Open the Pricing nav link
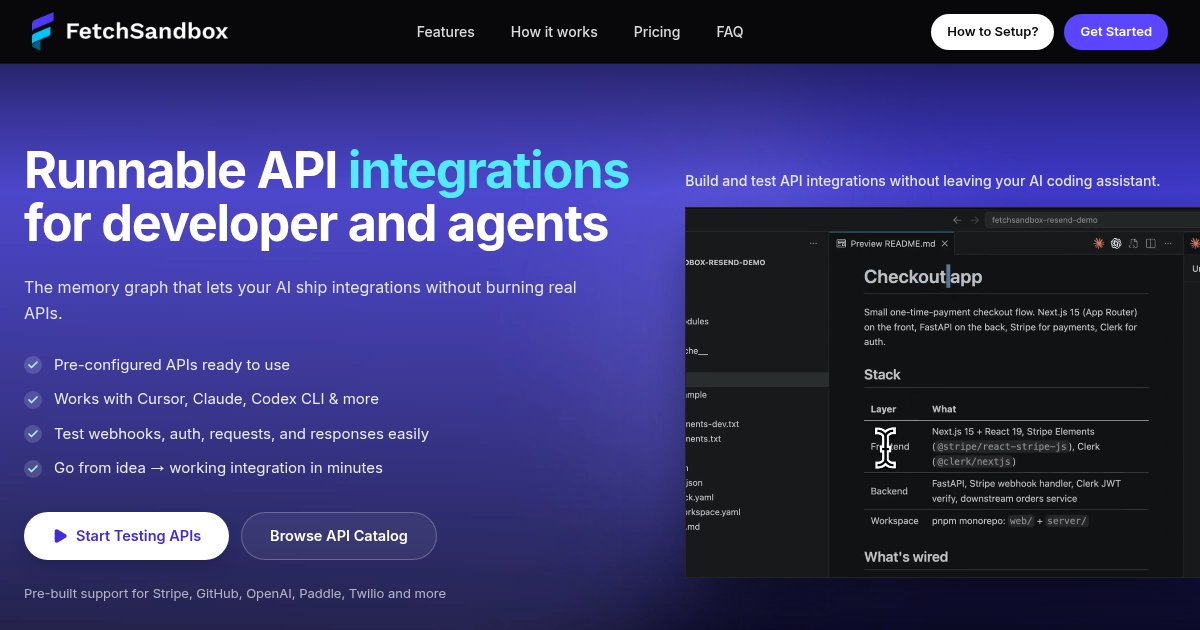 pyautogui.click(x=657, y=32)
